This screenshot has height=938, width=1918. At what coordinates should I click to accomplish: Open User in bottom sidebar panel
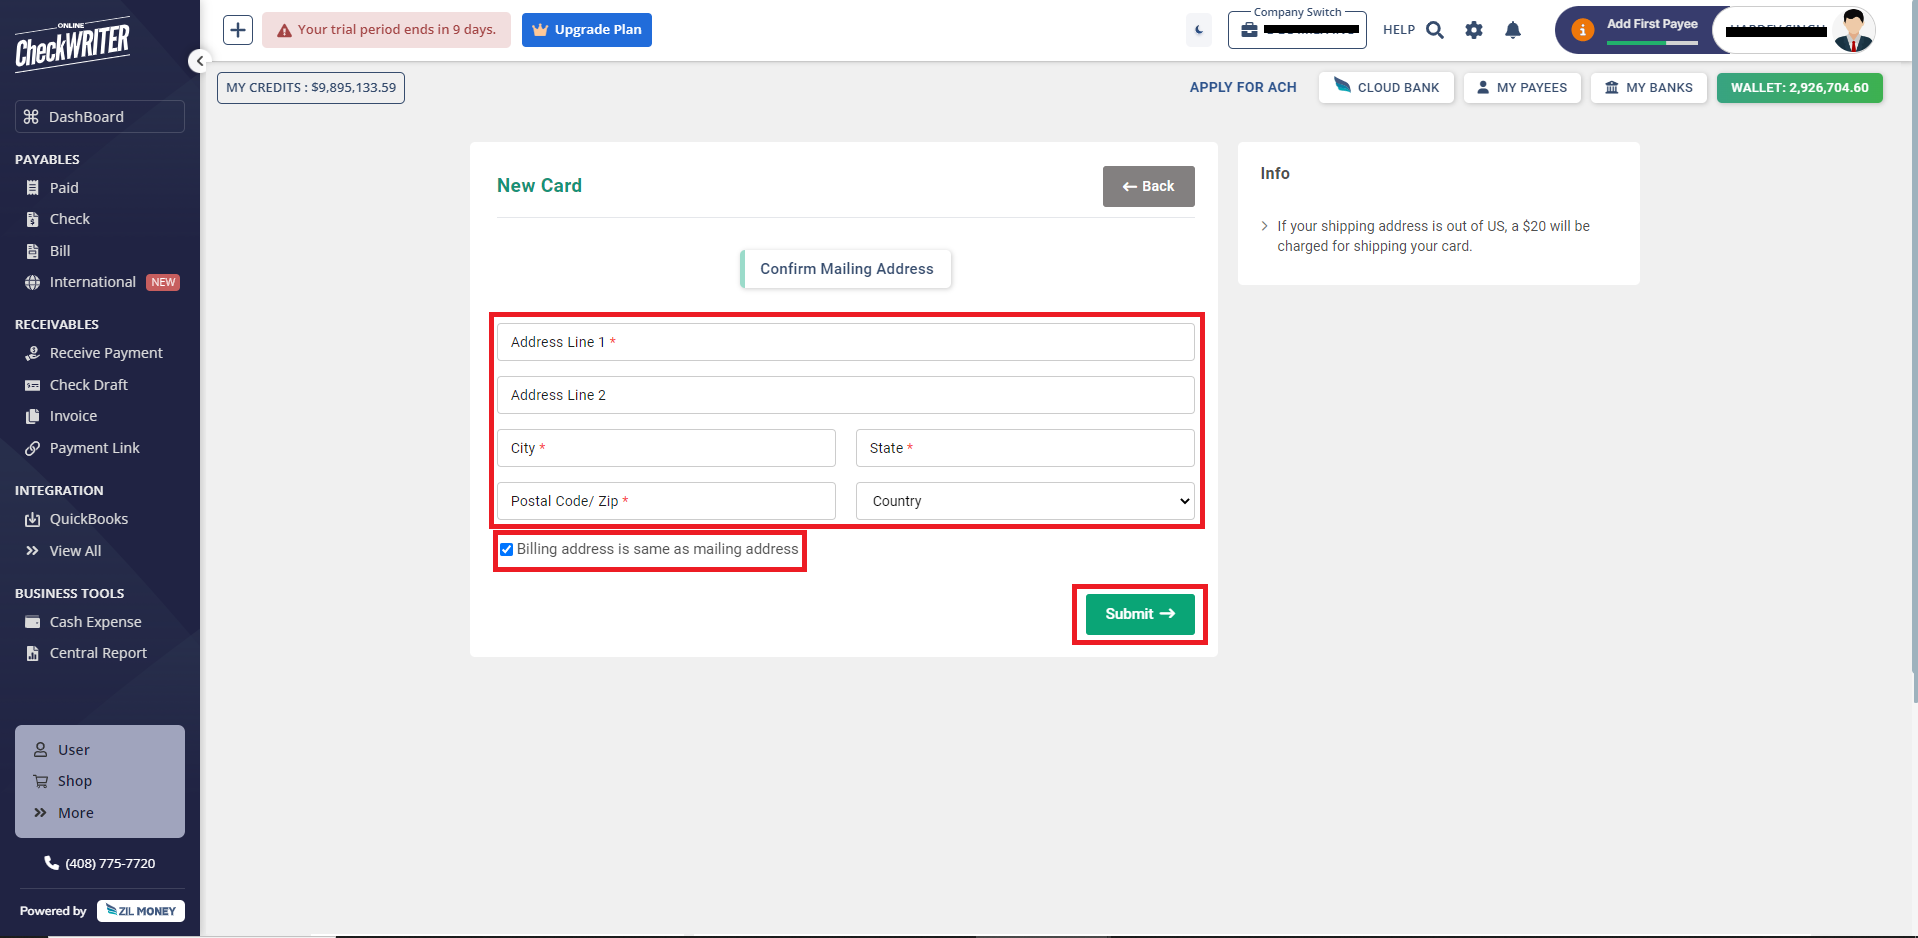coord(73,750)
